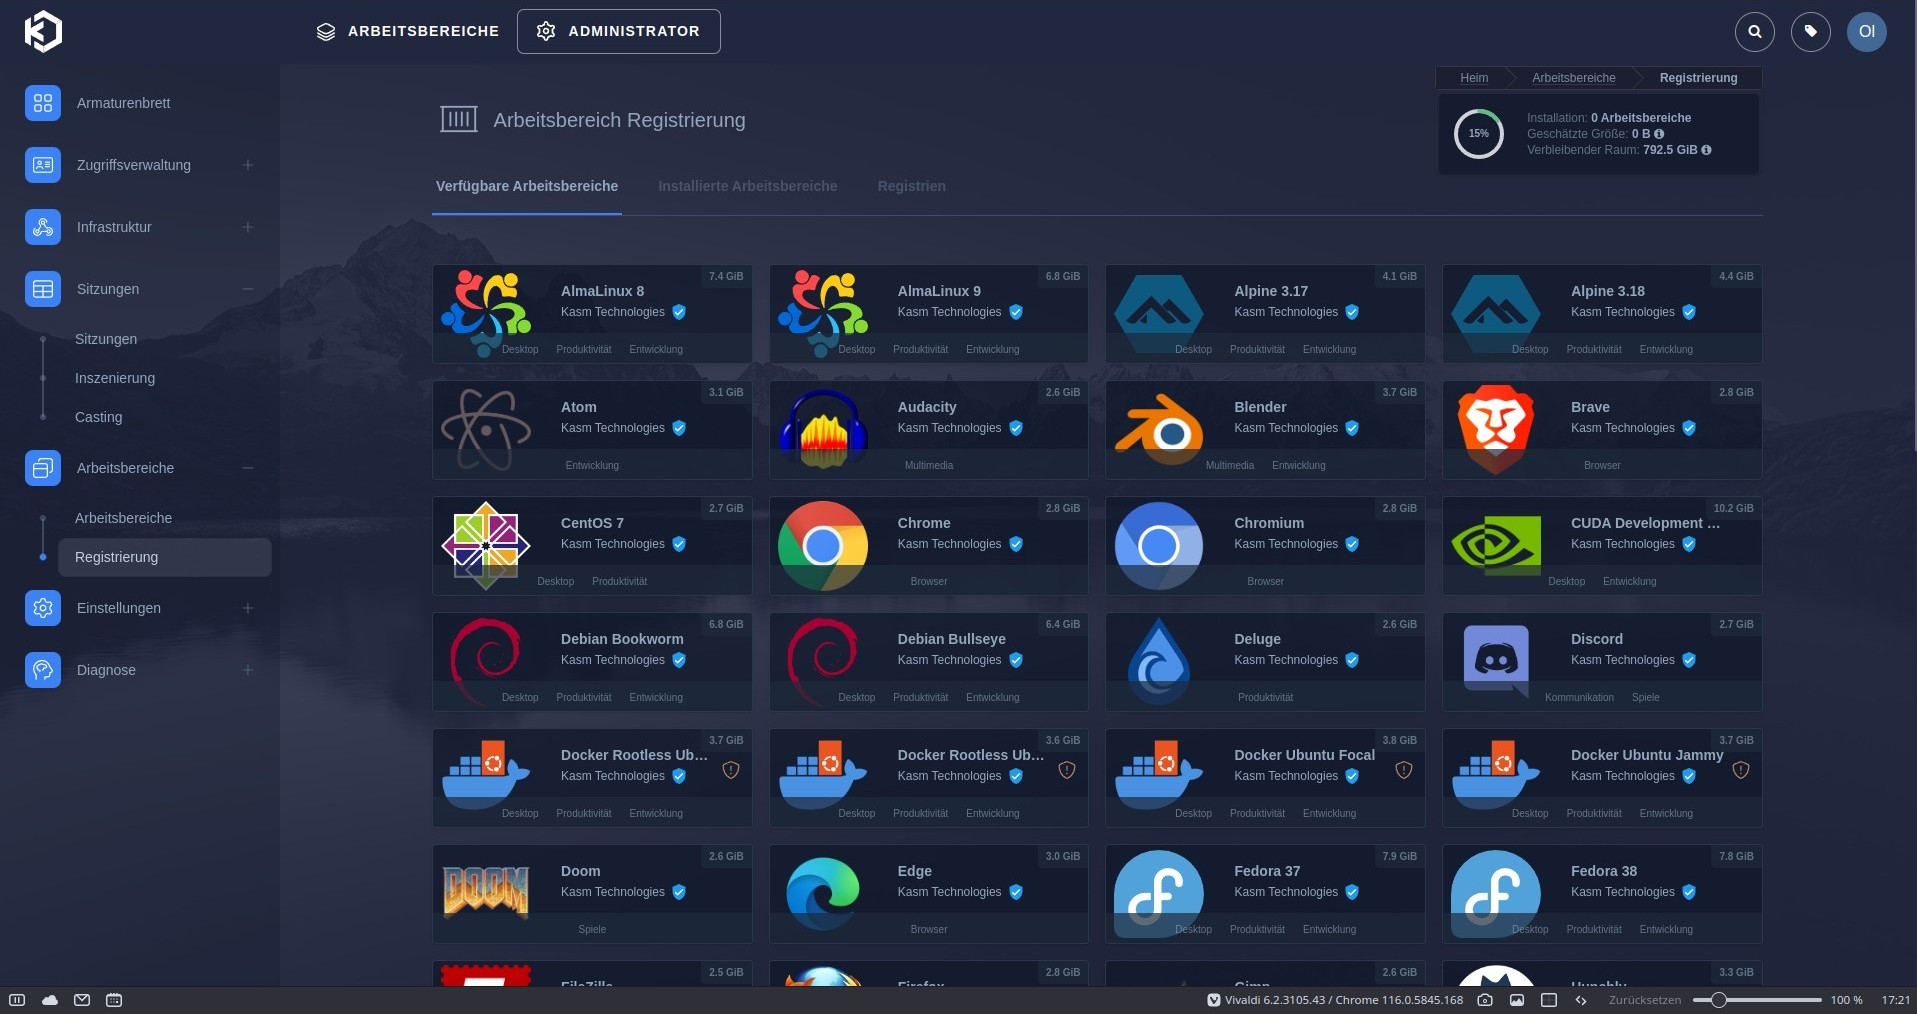Select the Registrierung sidebar item

click(165, 557)
